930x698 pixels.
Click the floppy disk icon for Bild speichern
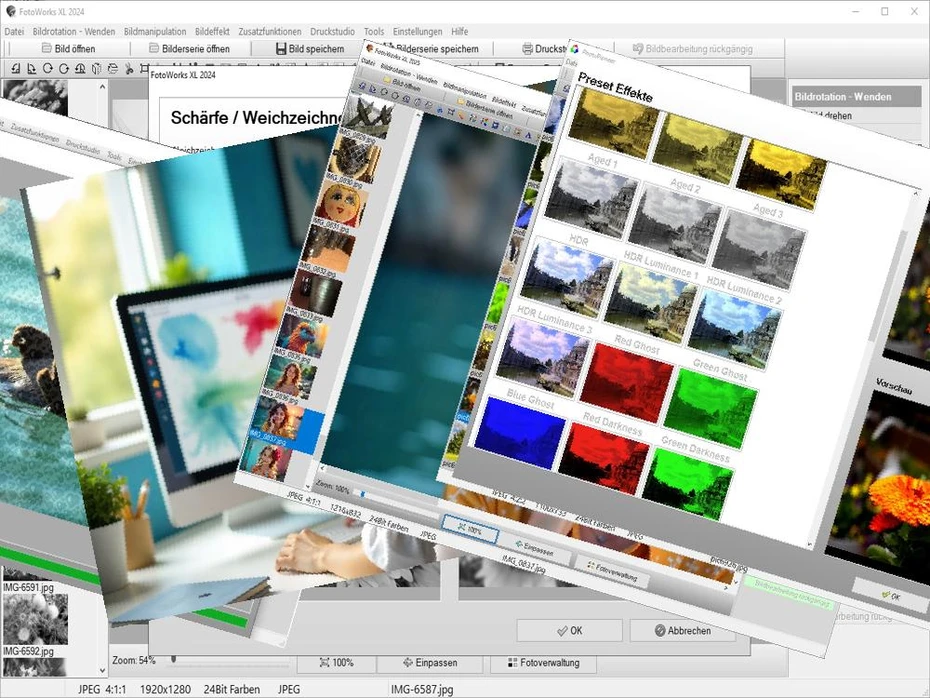pos(281,48)
